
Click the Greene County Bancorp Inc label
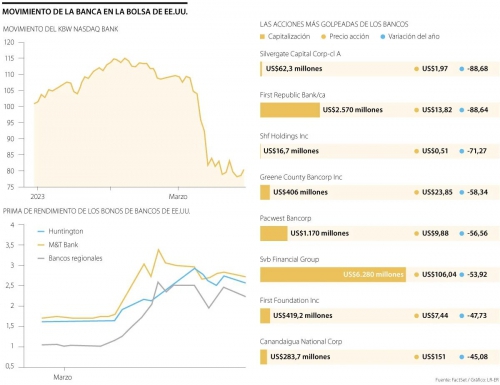pyautogui.click(x=301, y=177)
